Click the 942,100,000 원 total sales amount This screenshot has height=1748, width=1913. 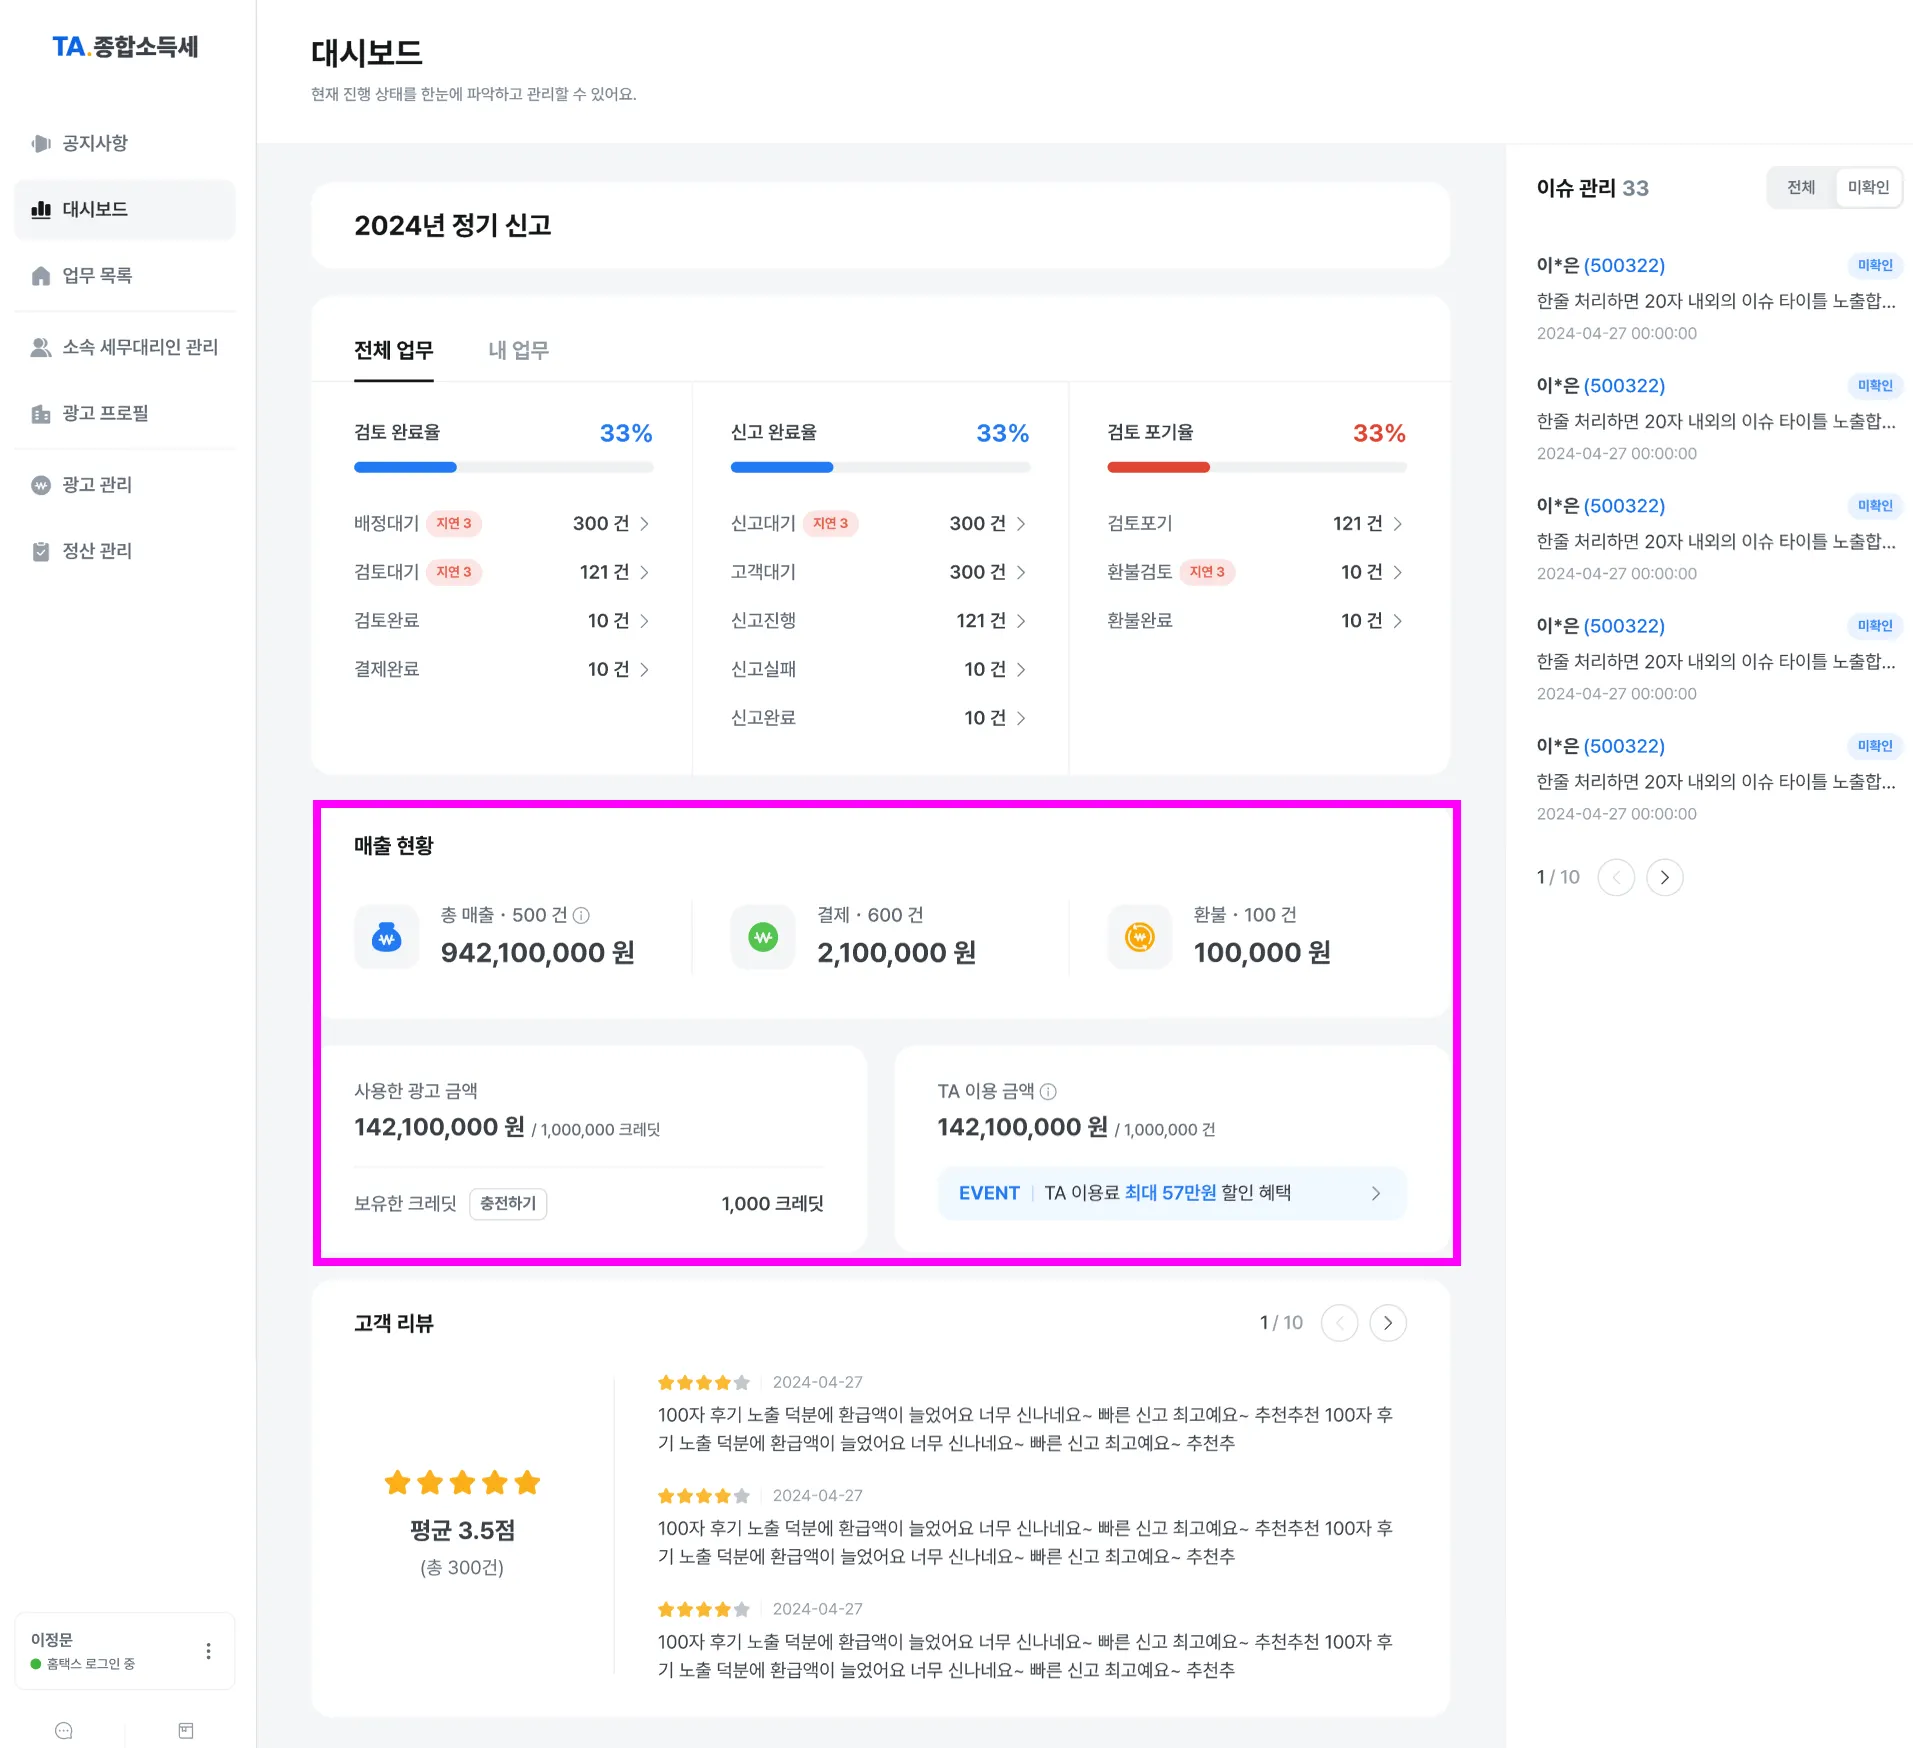(538, 953)
